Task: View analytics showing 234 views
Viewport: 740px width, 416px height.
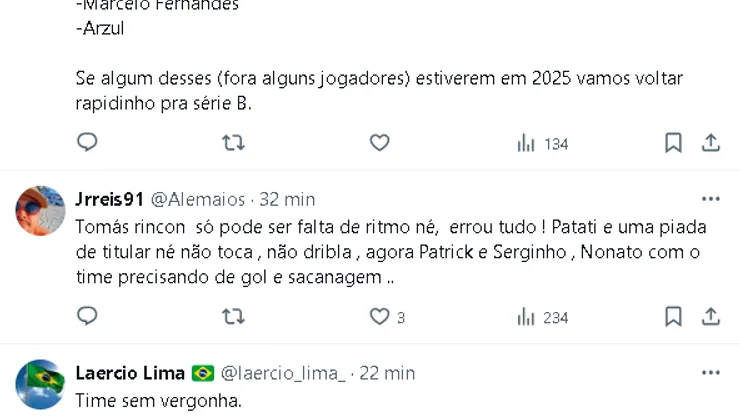Action: (542, 318)
